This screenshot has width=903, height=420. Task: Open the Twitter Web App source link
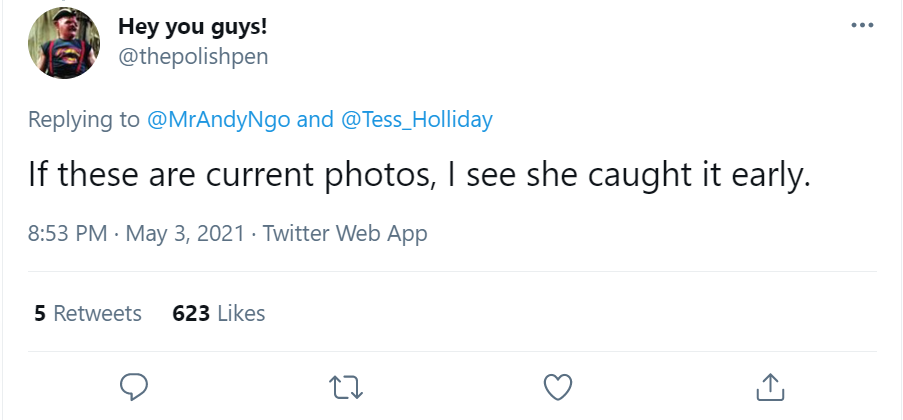(344, 234)
